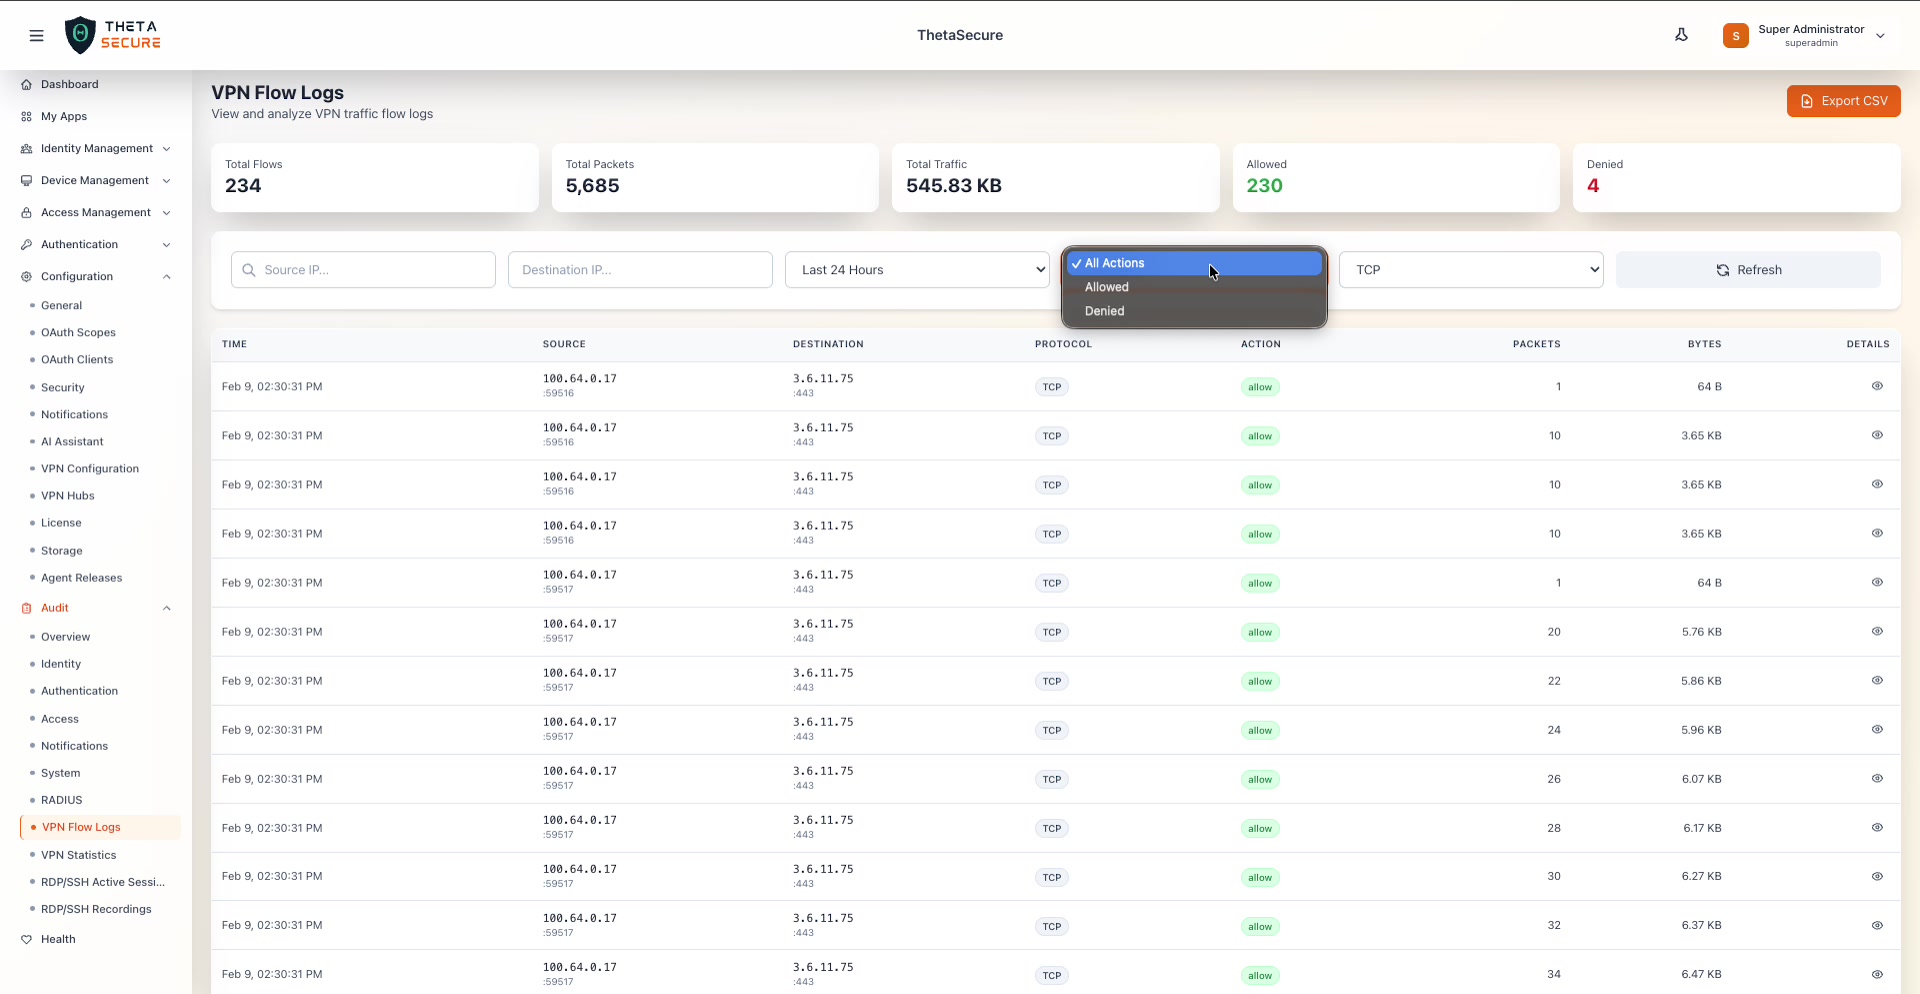Screen dimensions: 1920x994
Task: View details eye icon for first flow row
Action: point(1877,386)
